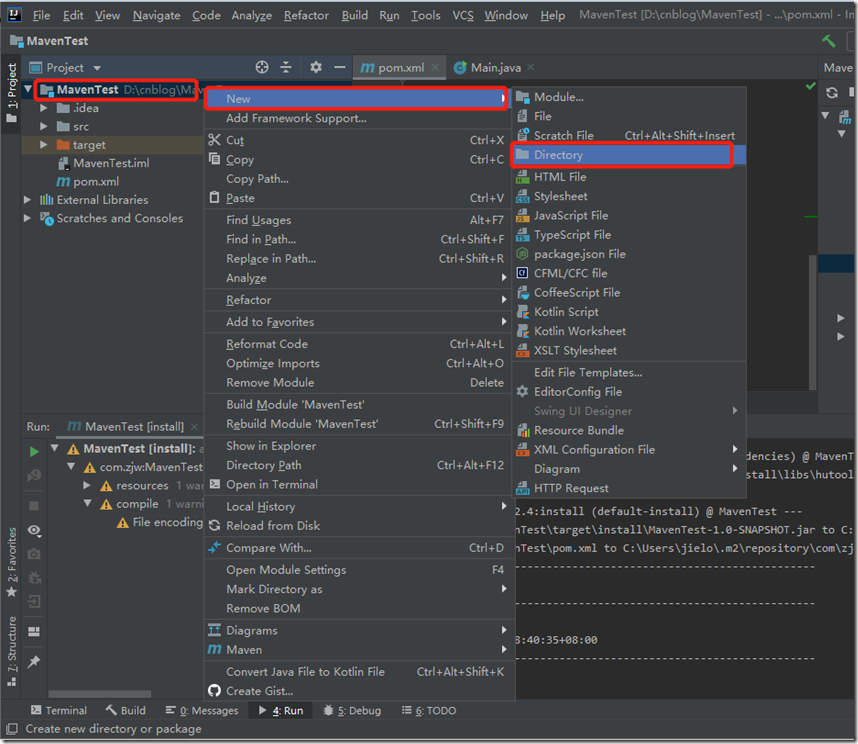
Task: Open the 5: Debug tool window
Action: pyautogui.click(x=352, y=711)
